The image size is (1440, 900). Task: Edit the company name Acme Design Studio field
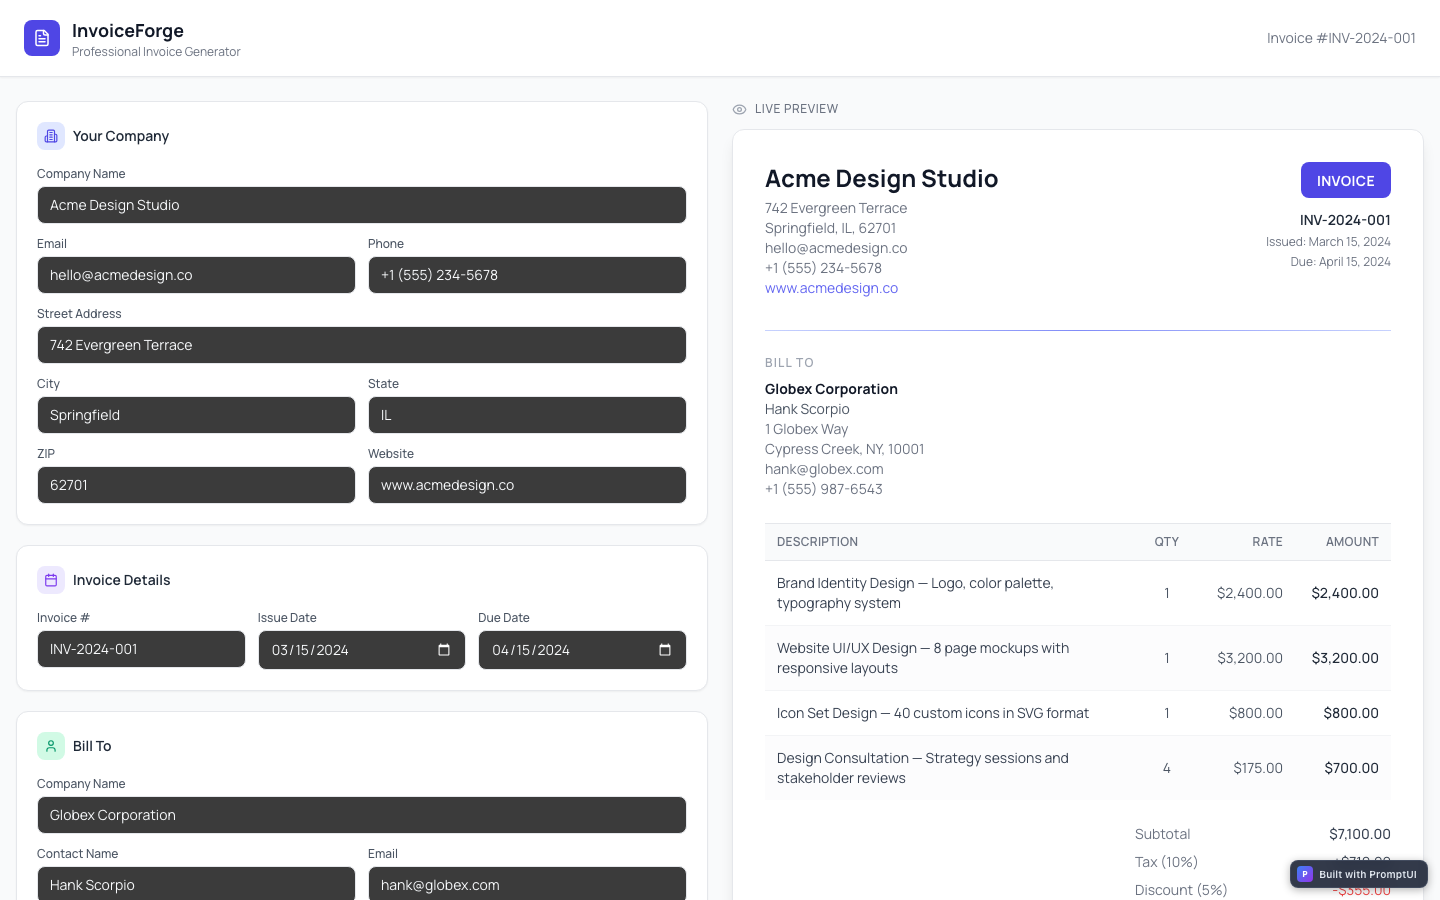tap(362, 205)
